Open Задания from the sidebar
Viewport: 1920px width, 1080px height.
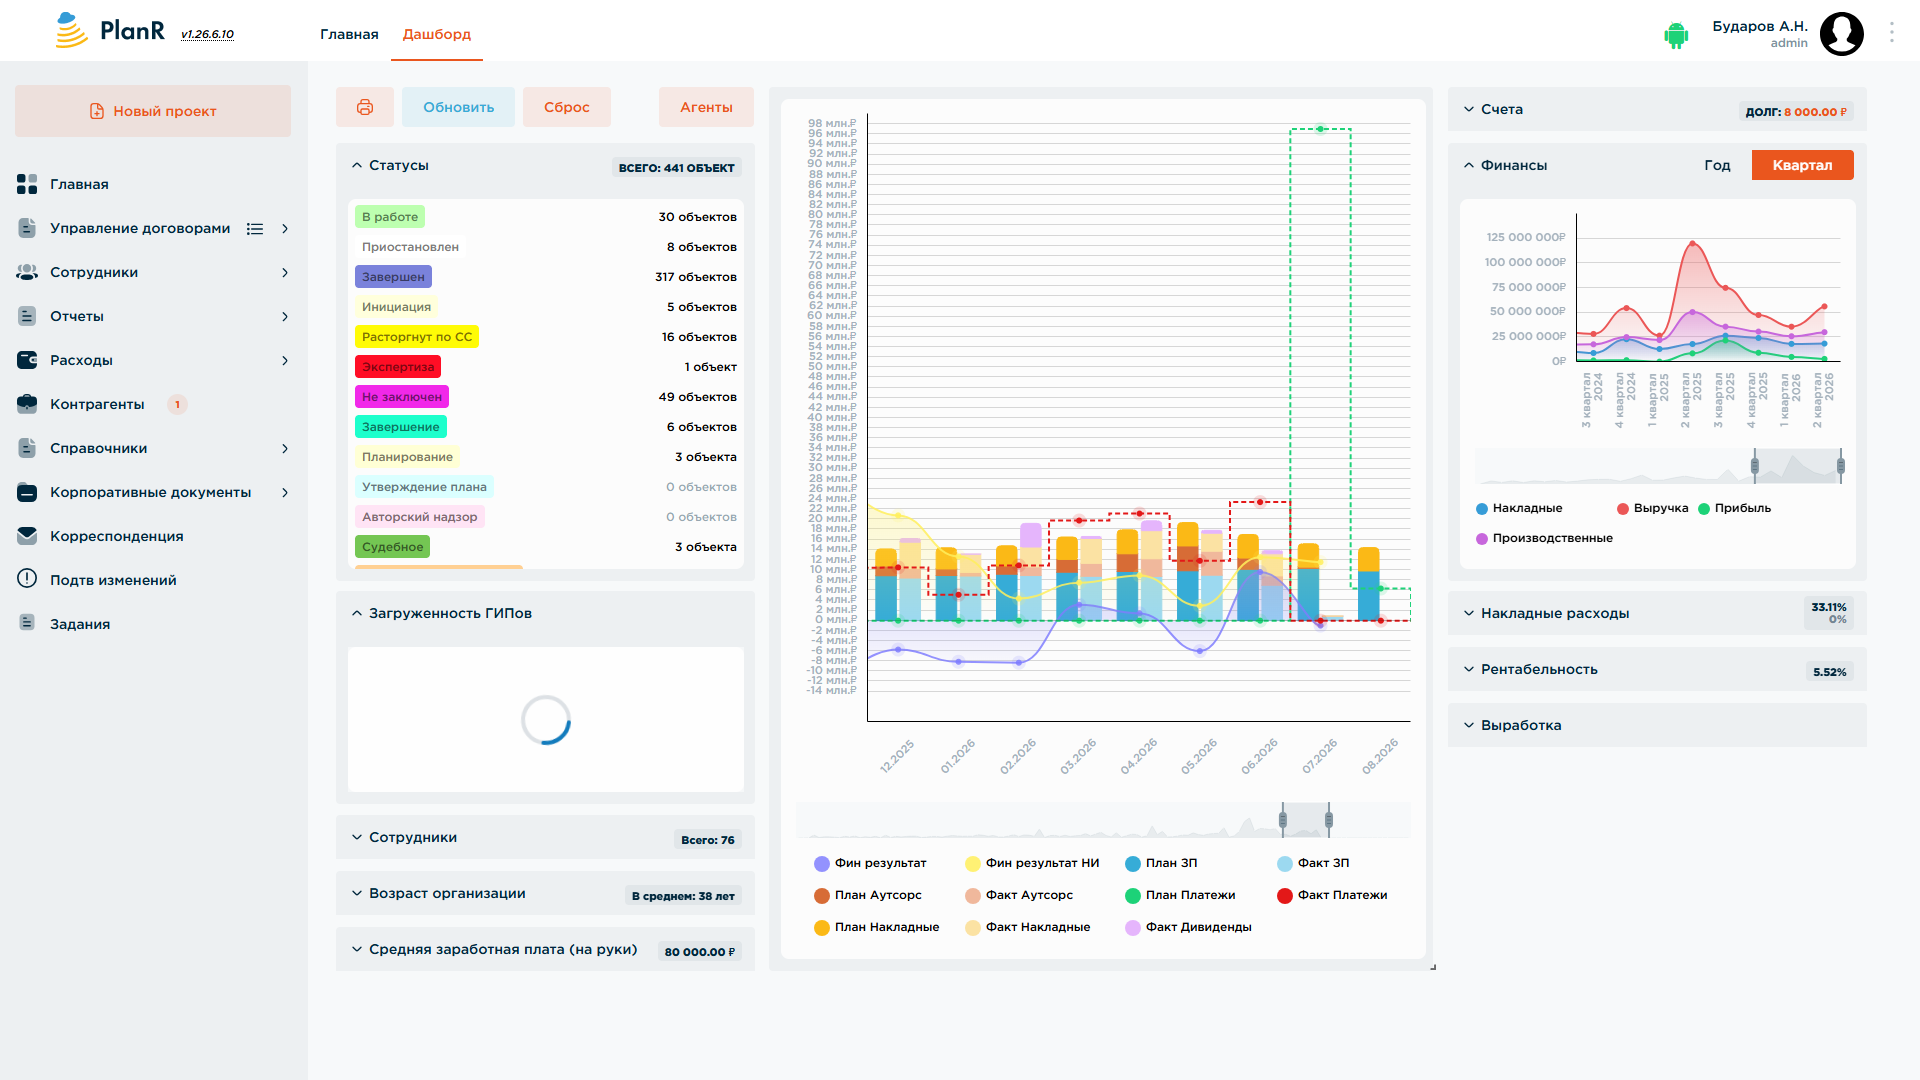(x=80, y=624)
